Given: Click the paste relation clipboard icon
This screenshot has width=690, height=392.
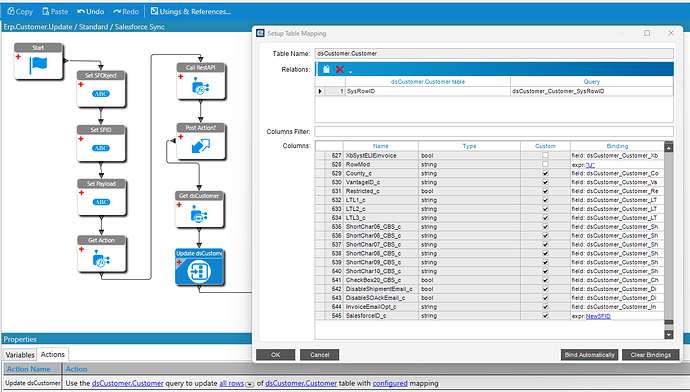Looking at the screenshot, I should point(326,69).
